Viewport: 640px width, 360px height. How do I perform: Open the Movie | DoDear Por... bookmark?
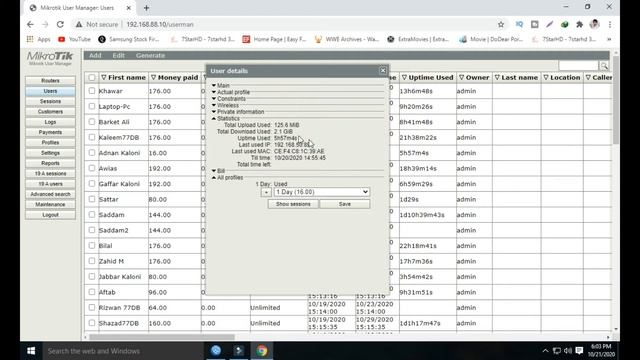(x=491, y=39)
